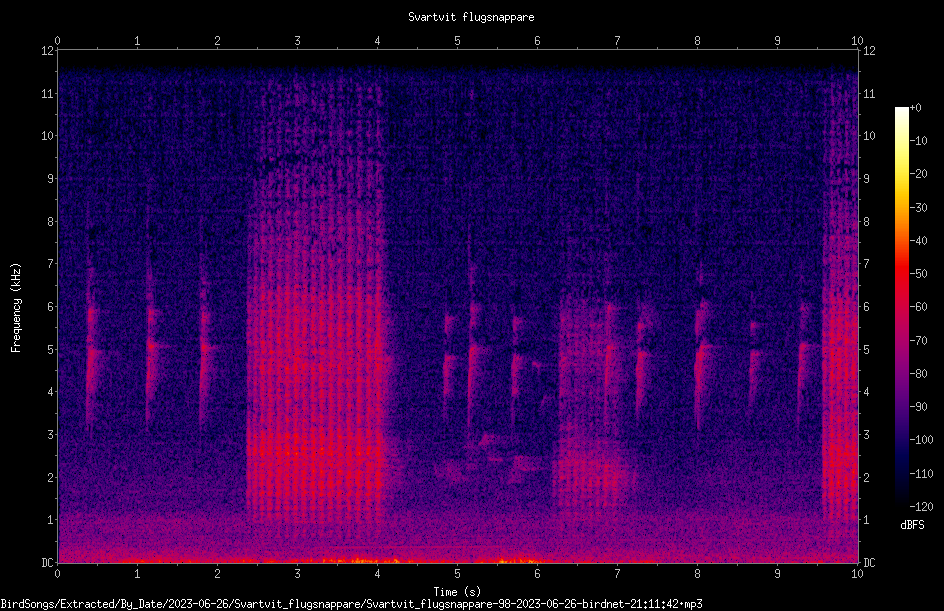Screen dimensions: 944x611
Task: Click the '-110' color scale label
Action: (921, 474)
